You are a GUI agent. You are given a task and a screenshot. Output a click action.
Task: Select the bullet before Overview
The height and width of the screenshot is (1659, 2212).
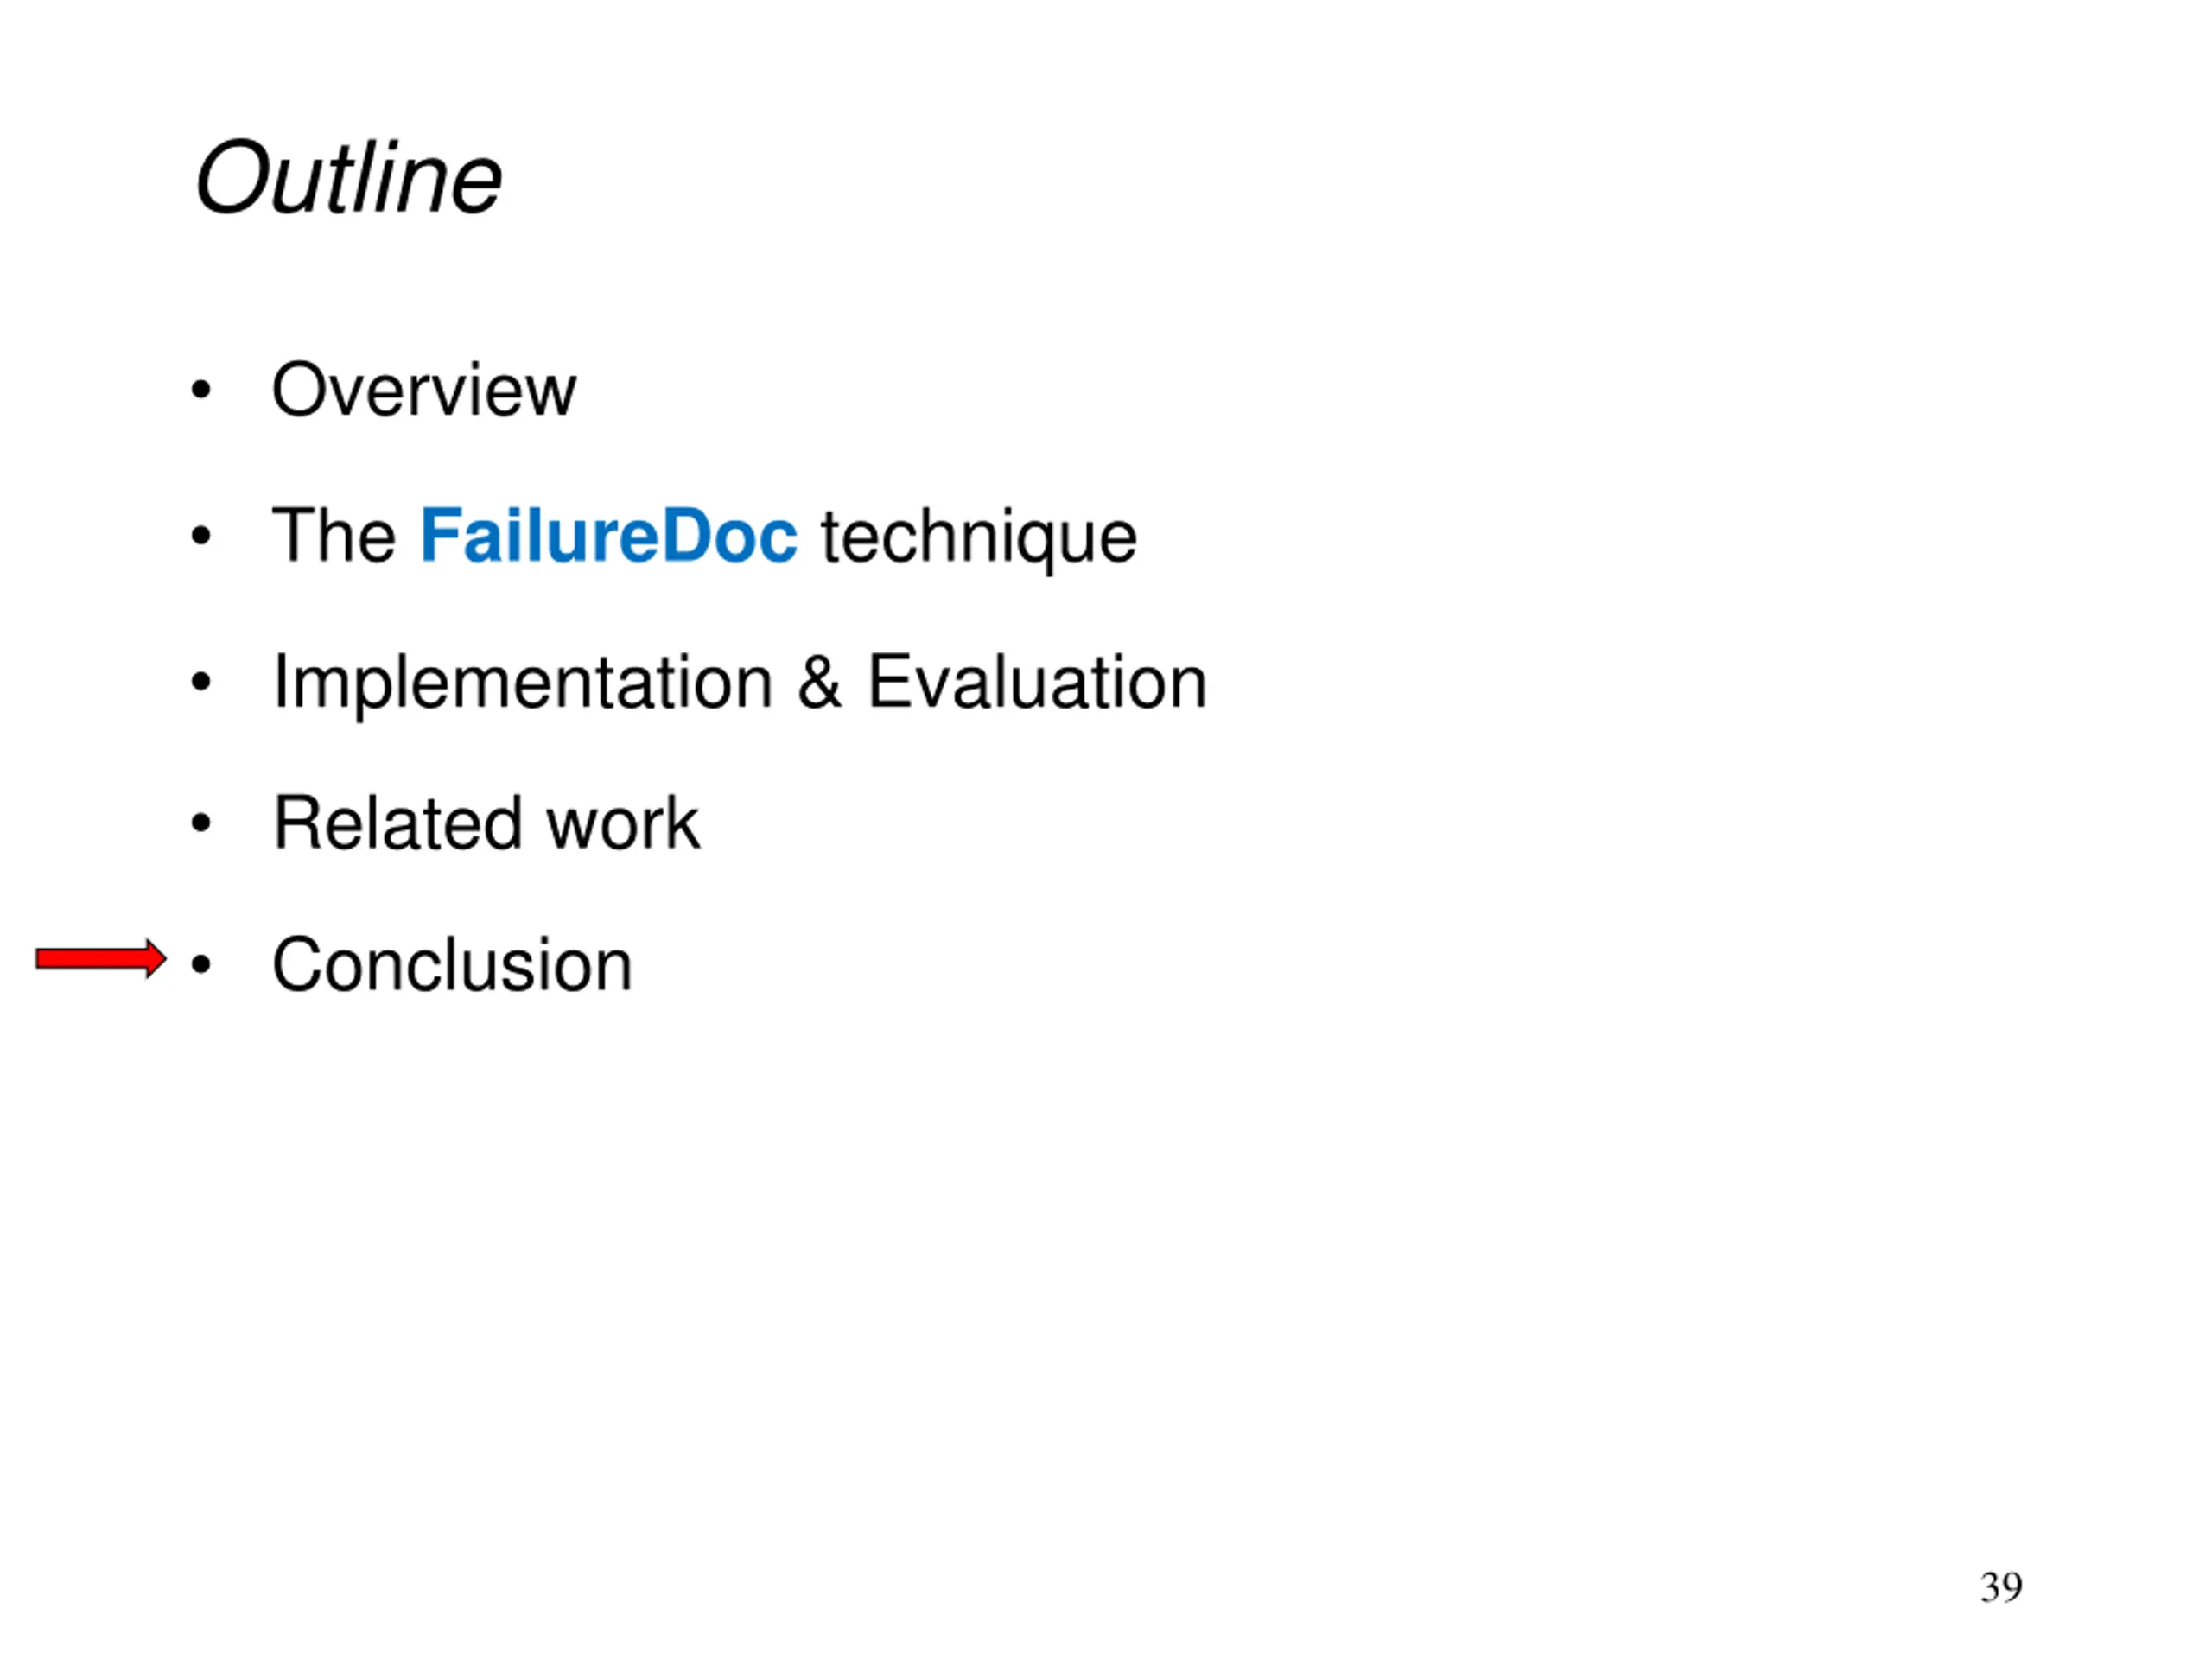click(x=201, y=389)
